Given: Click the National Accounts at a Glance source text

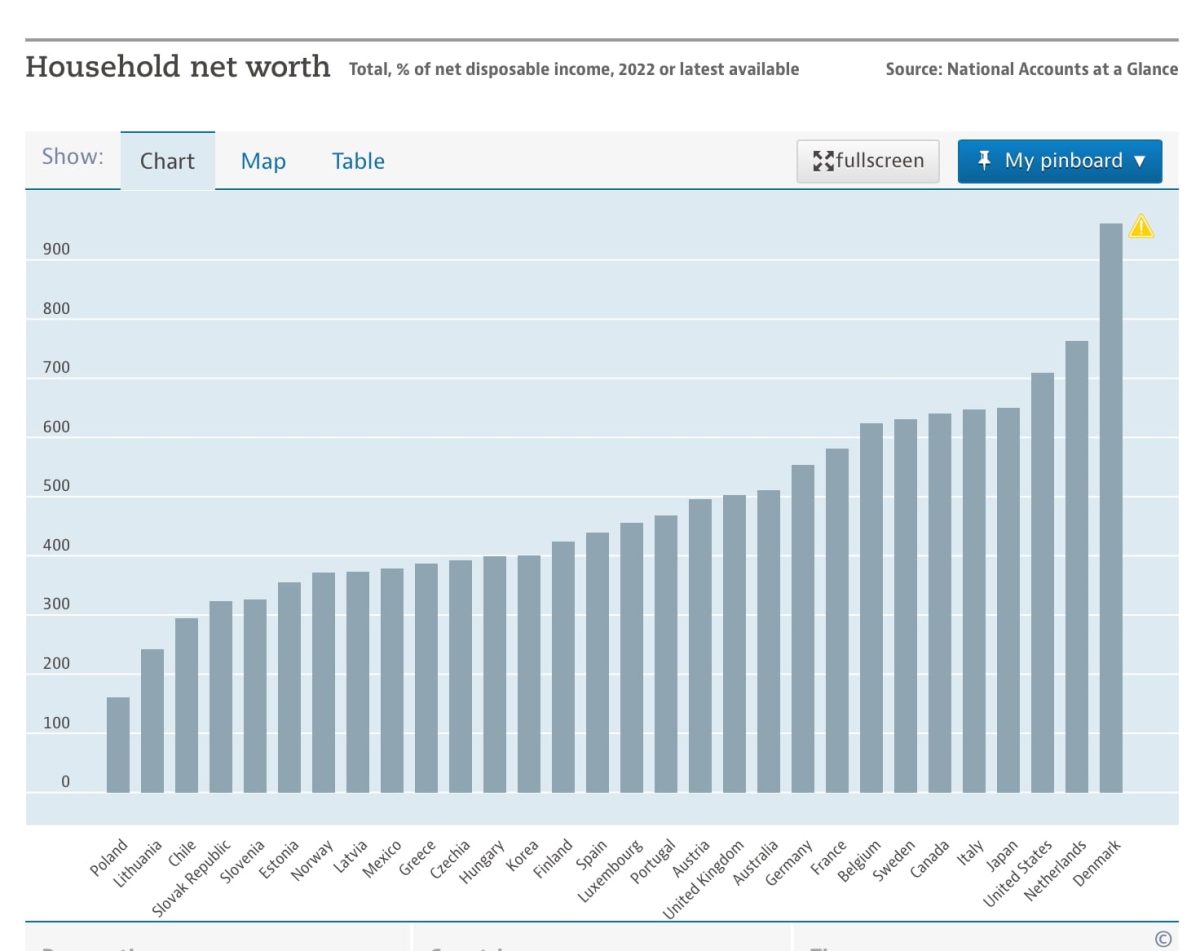Looking at the screenshot, I should tap(1031, 69).
